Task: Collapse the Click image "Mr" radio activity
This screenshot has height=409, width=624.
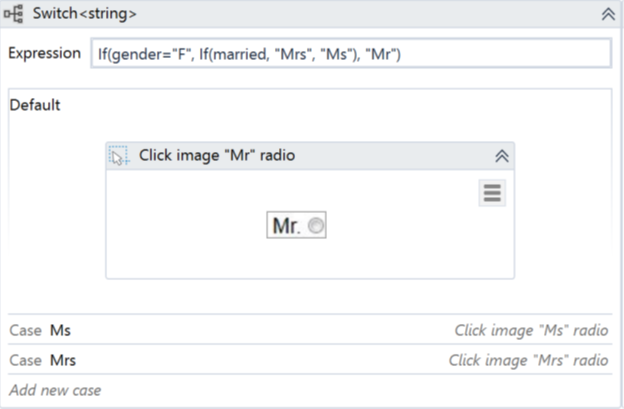Action: pyautogui.click(x=502, y=155)
